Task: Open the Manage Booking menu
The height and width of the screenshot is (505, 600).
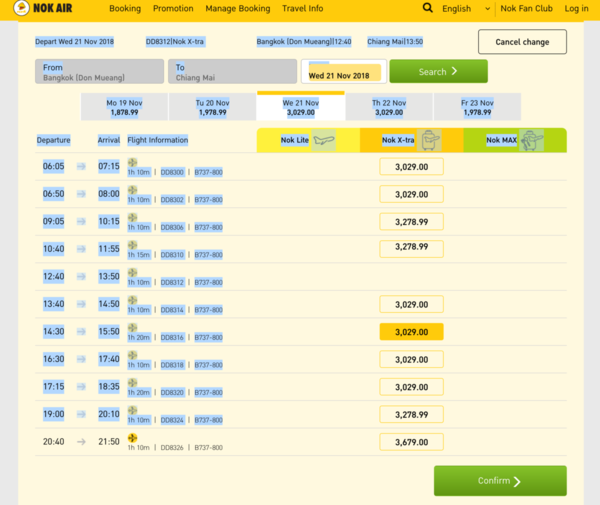Action: point(238,8)
